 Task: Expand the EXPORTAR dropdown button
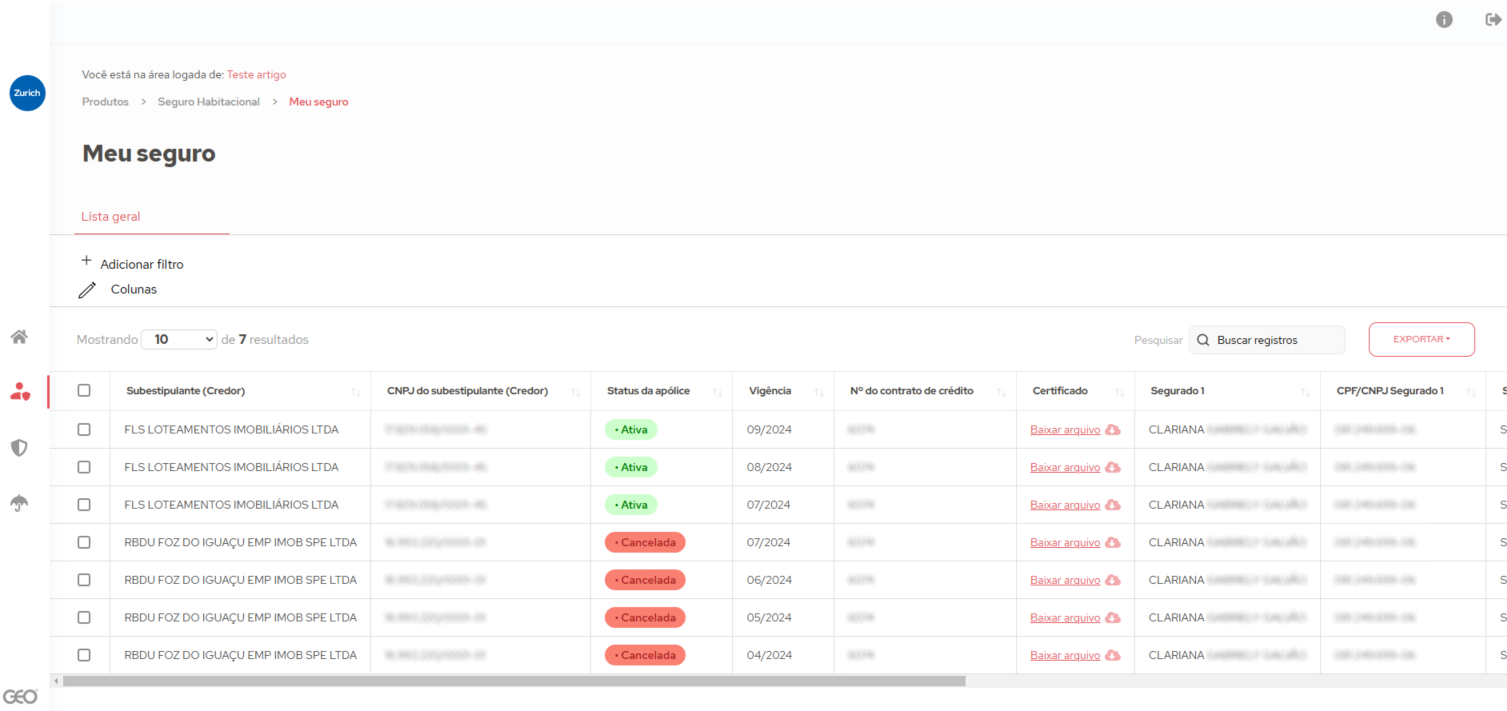[1421, 339]
